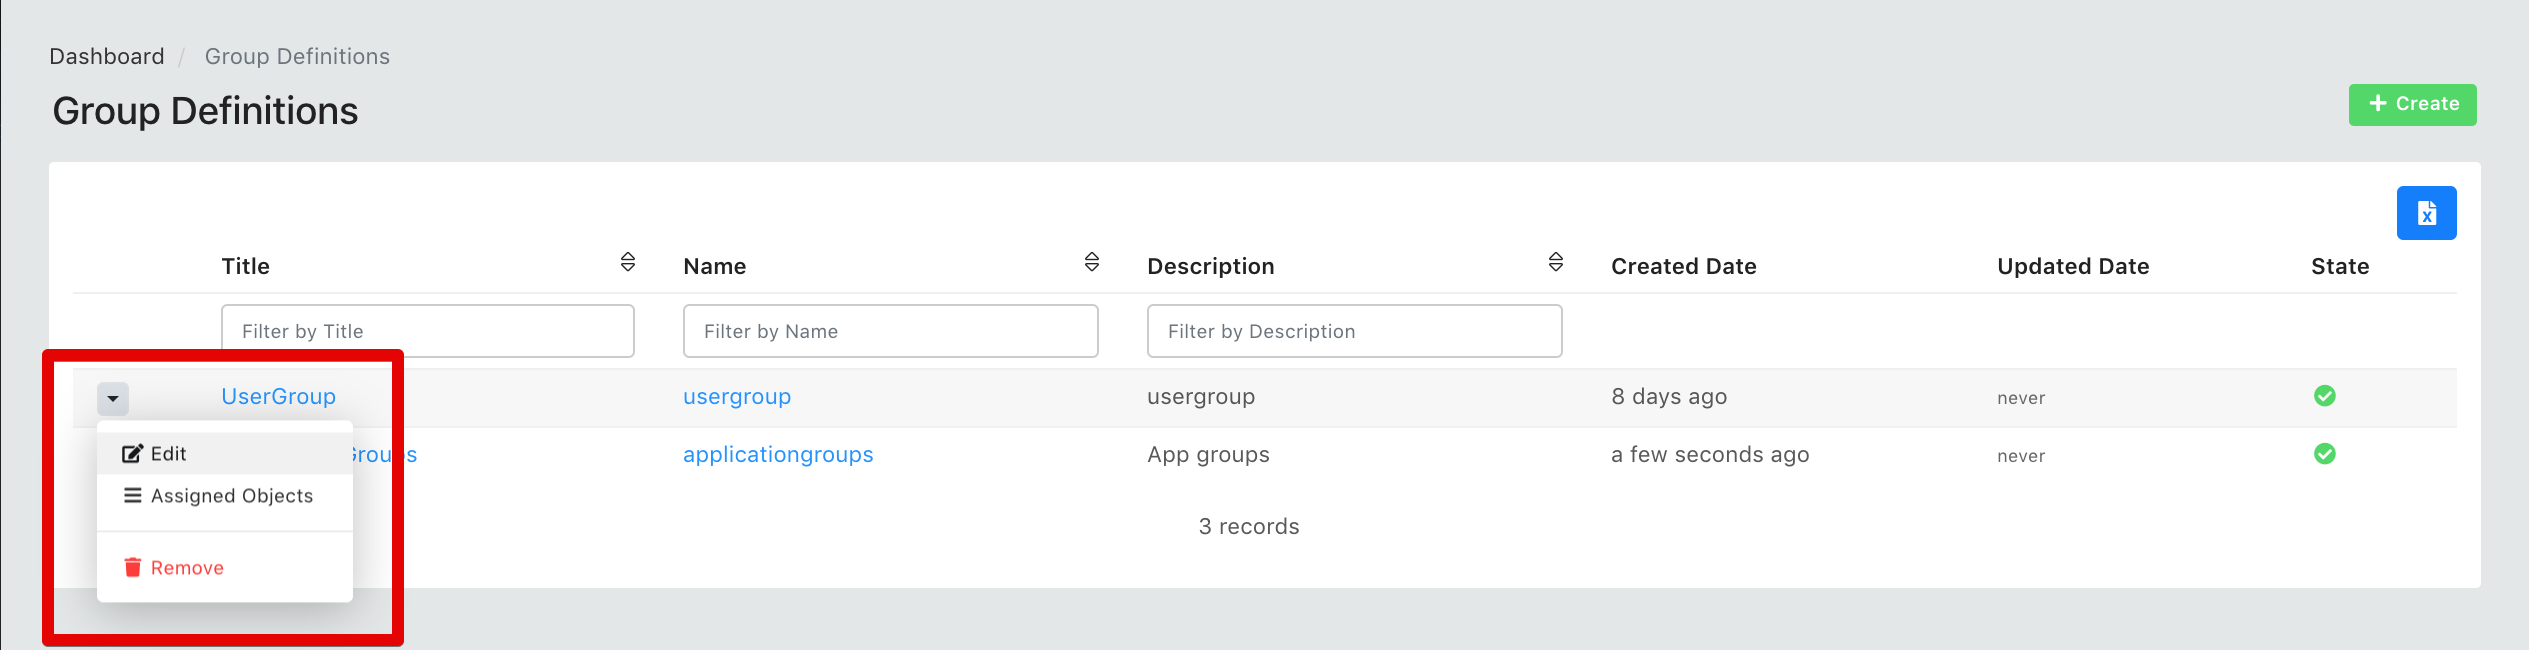The image size is (2530, 650).
Task: Click the Created Date column header
Action: coord(1683,267)
